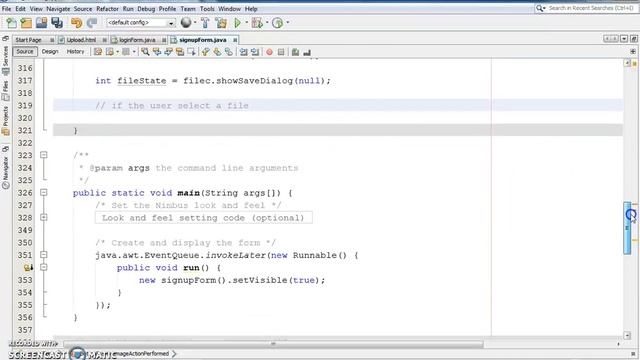Click the Redo toolbar icon
The image size is (640, 360).
pyautogui.click(x=92, y=23)
